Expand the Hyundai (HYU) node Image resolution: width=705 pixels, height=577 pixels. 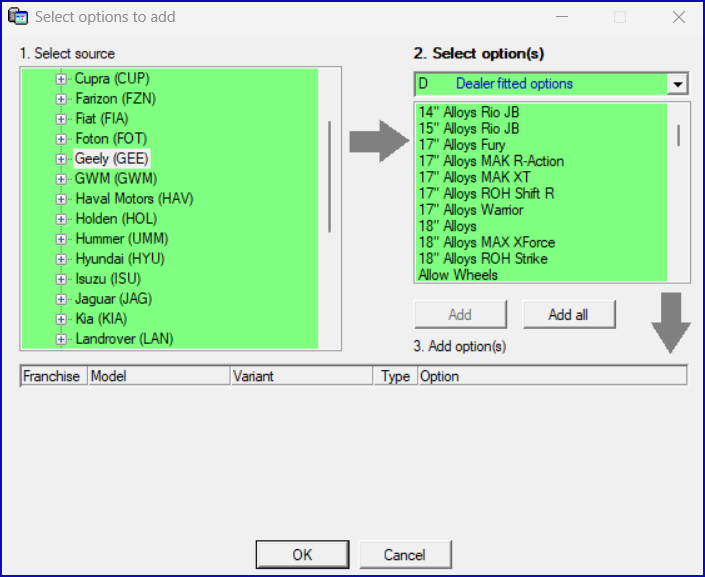[61, 259]
